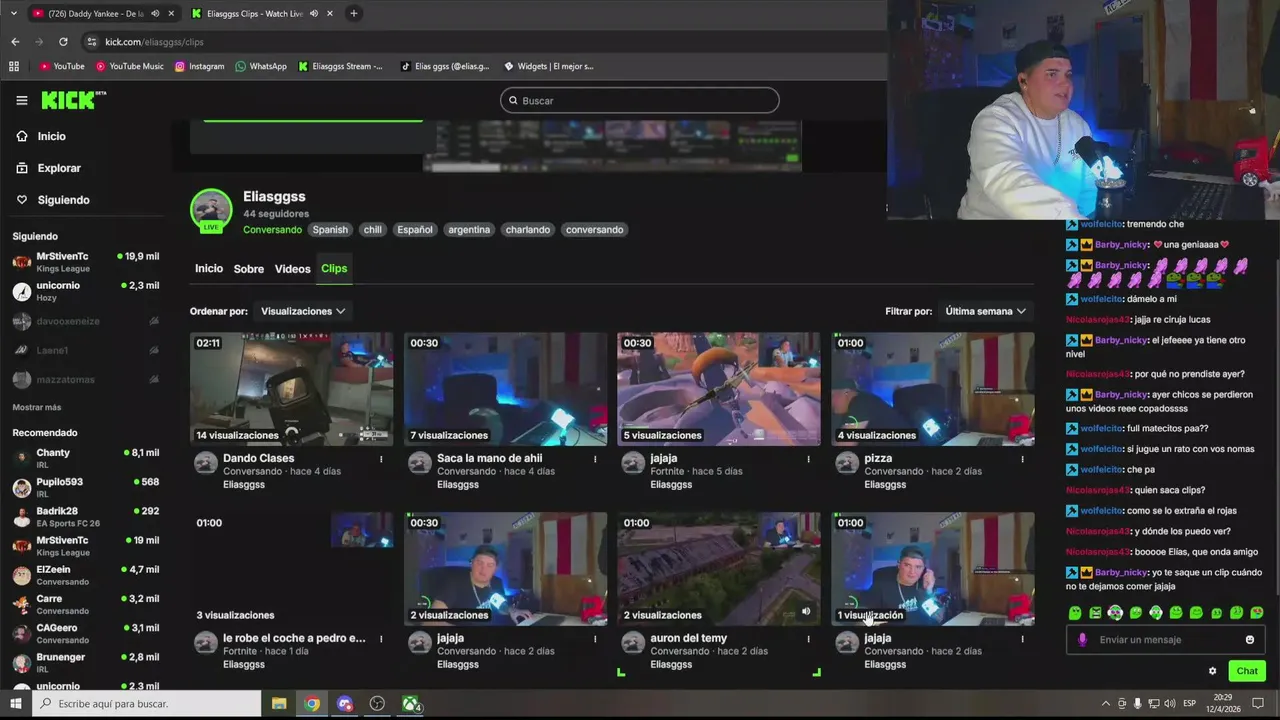Open the Filtrar por Última semana dropdown
This screenshot has width=1280, height=720.
986,311
